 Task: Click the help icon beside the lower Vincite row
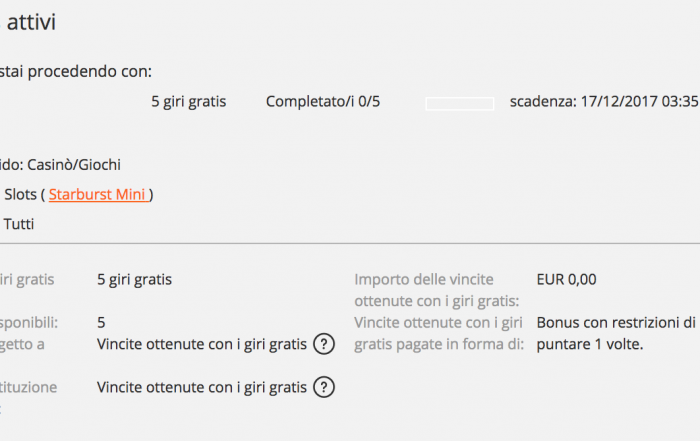pyautogui.click(x=324, y=387)
